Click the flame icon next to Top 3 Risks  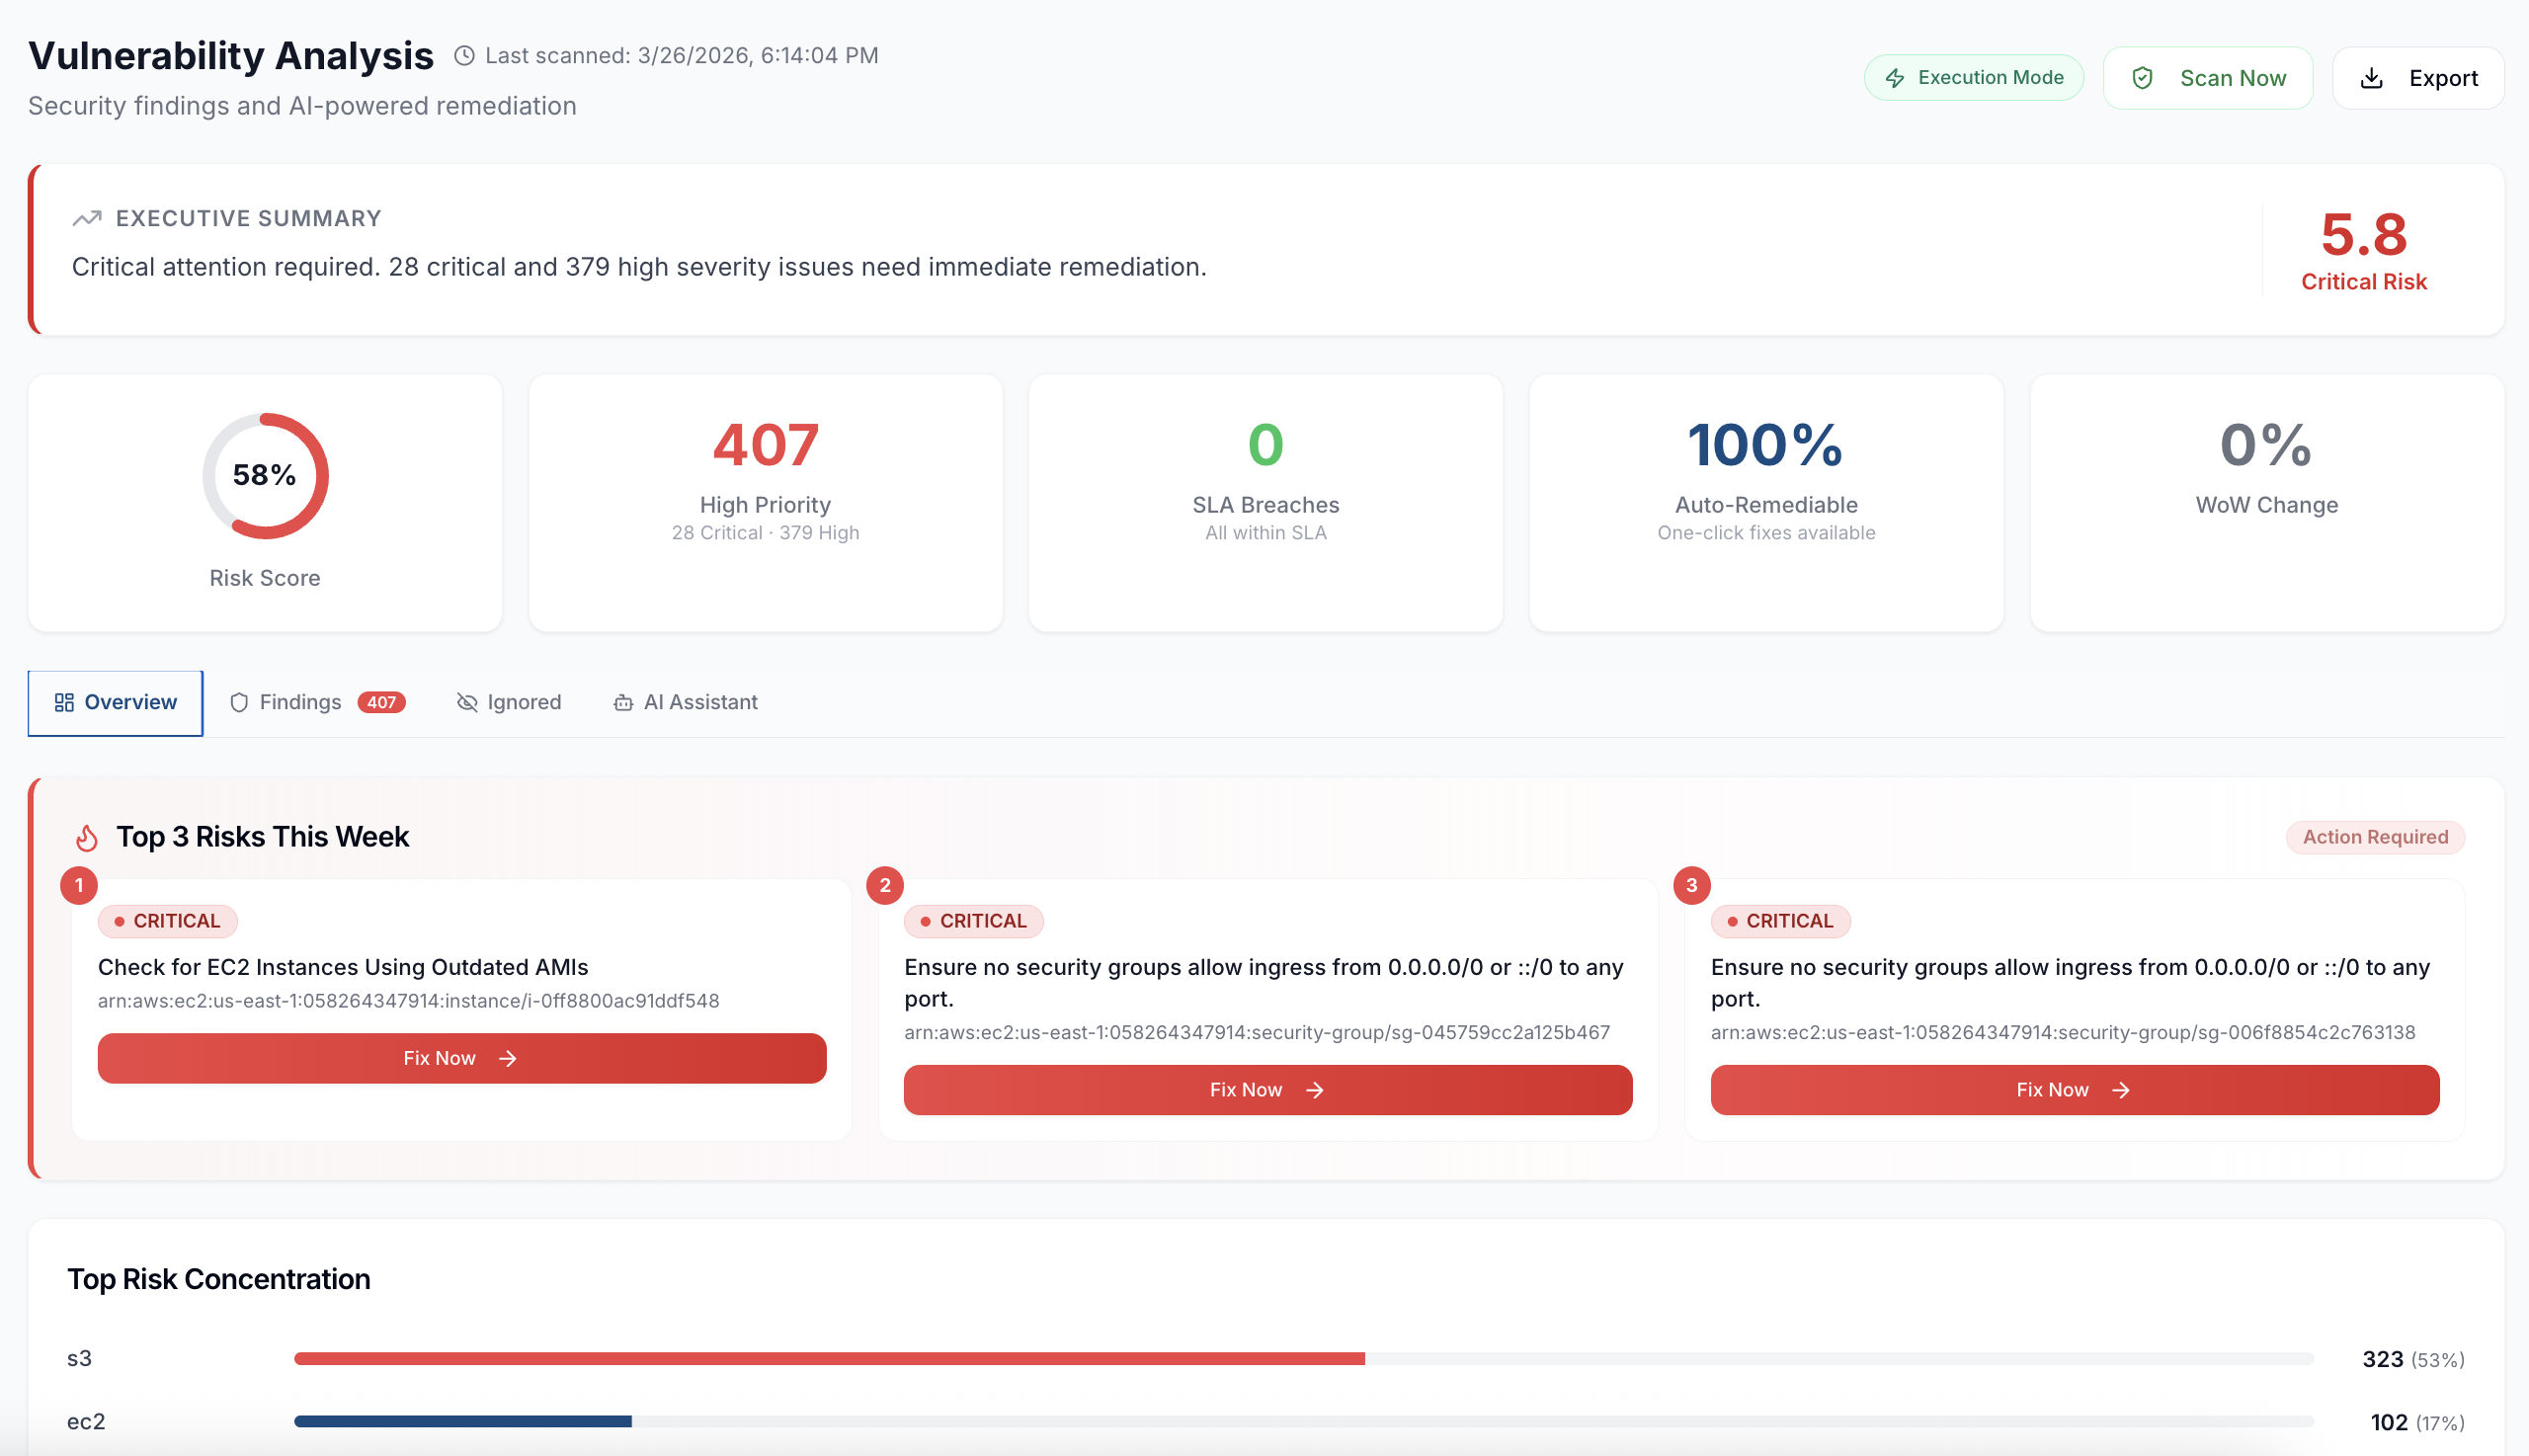pyautogui.click(x=86, y=837)
